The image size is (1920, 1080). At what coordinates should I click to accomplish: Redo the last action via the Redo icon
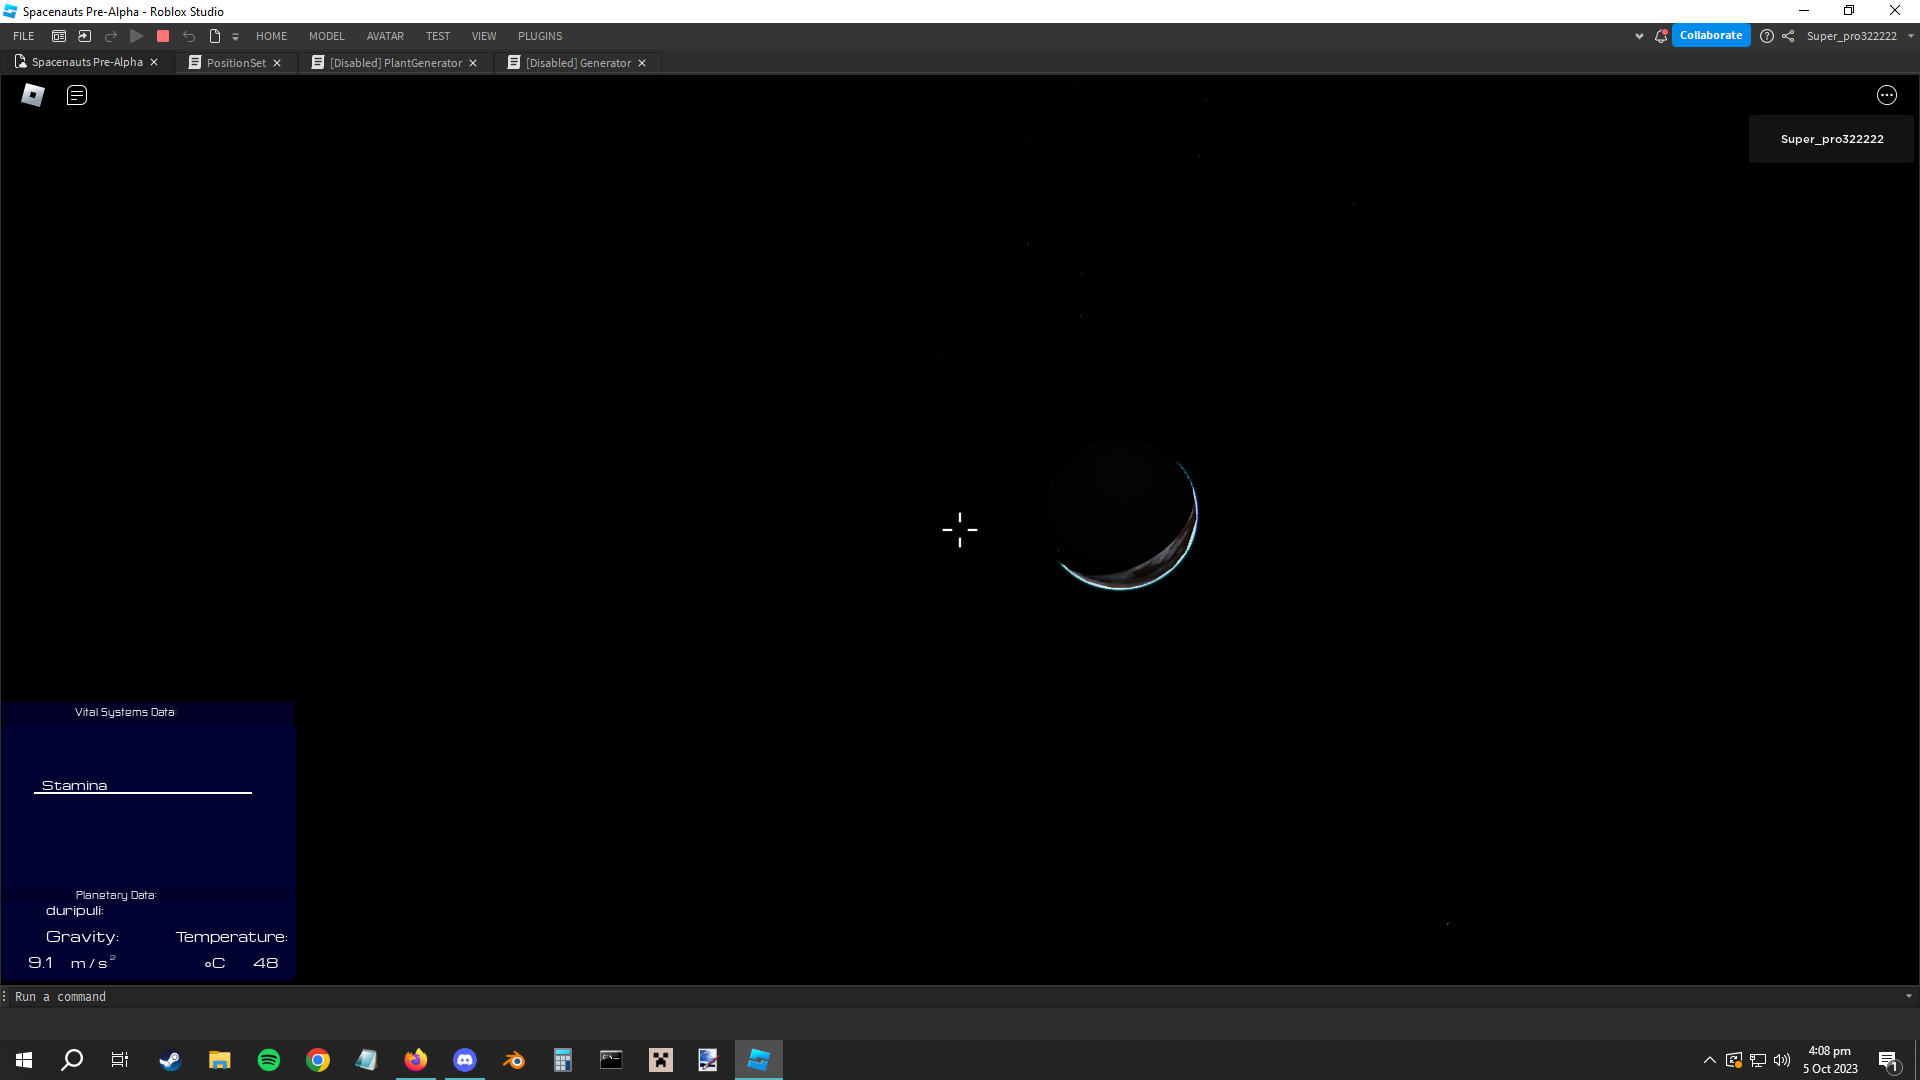(x=111, y=36)
